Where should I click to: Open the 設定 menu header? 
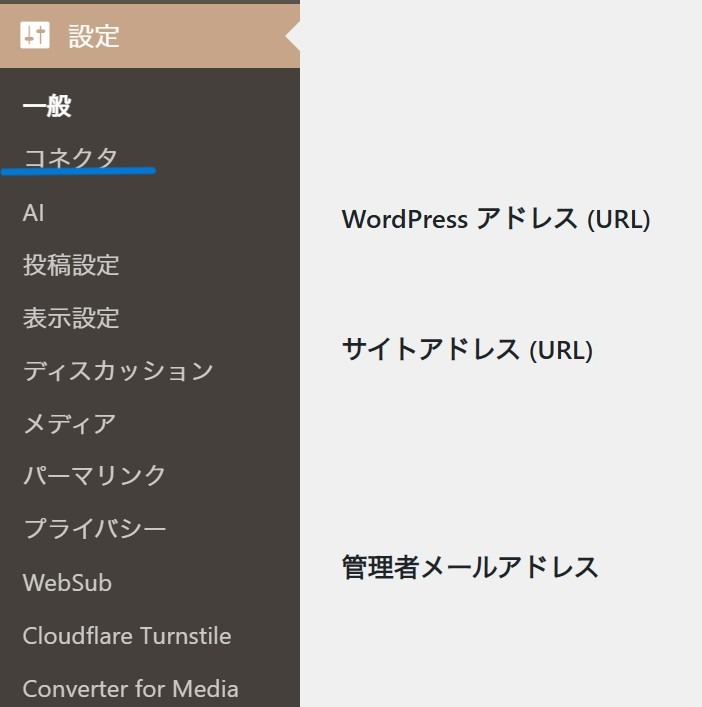[150, 36]
